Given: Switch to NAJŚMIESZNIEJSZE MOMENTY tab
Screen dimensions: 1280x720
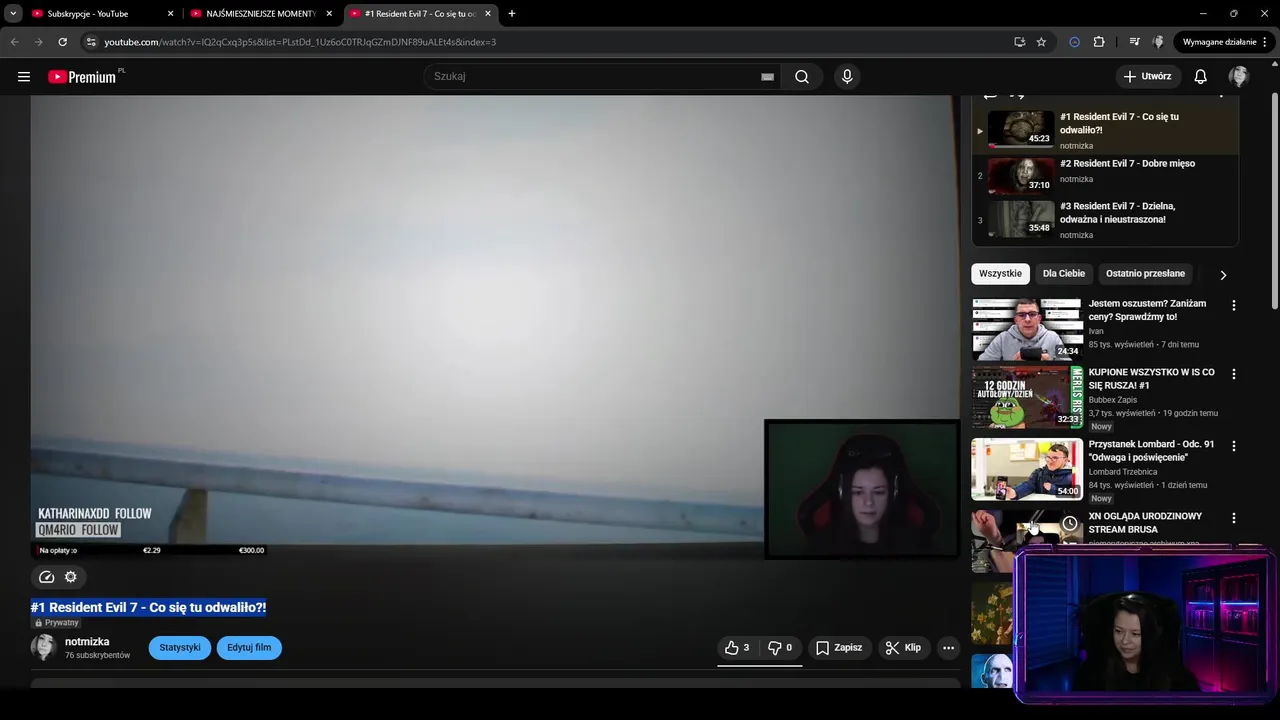Looking at the screenshot, I should point(260,14).
